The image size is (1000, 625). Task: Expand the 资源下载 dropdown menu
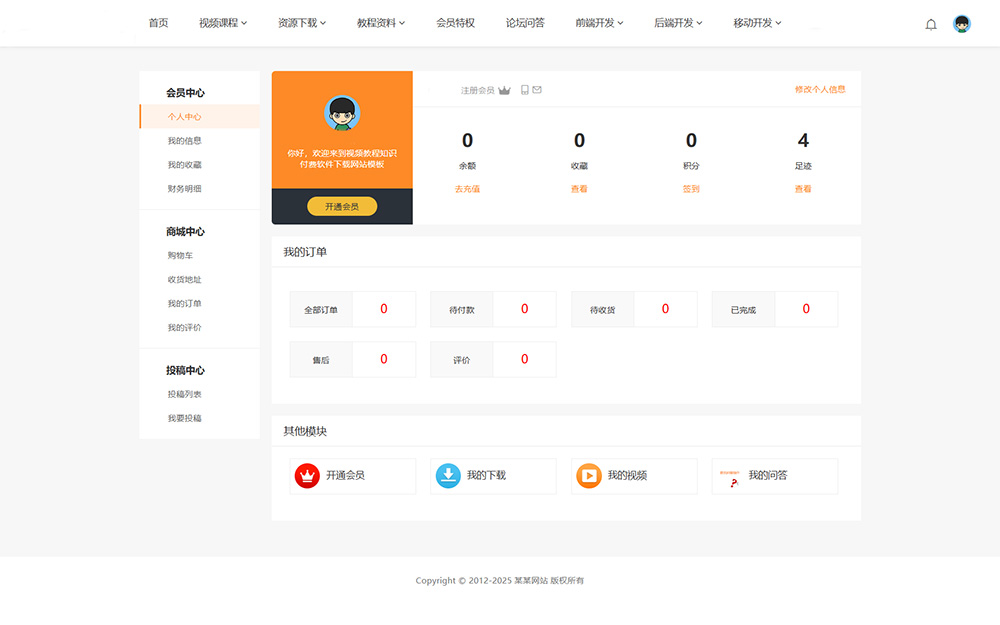(x=302, y=23)
